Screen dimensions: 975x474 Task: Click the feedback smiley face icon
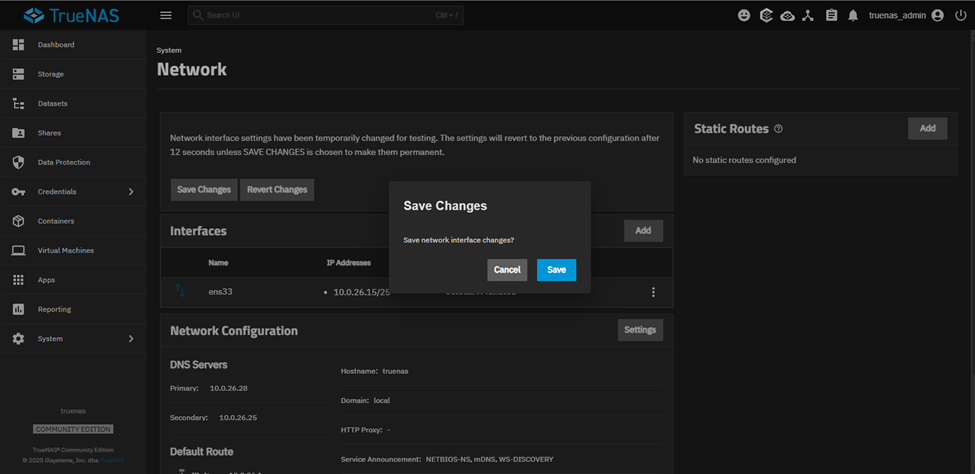coord(744,15)
